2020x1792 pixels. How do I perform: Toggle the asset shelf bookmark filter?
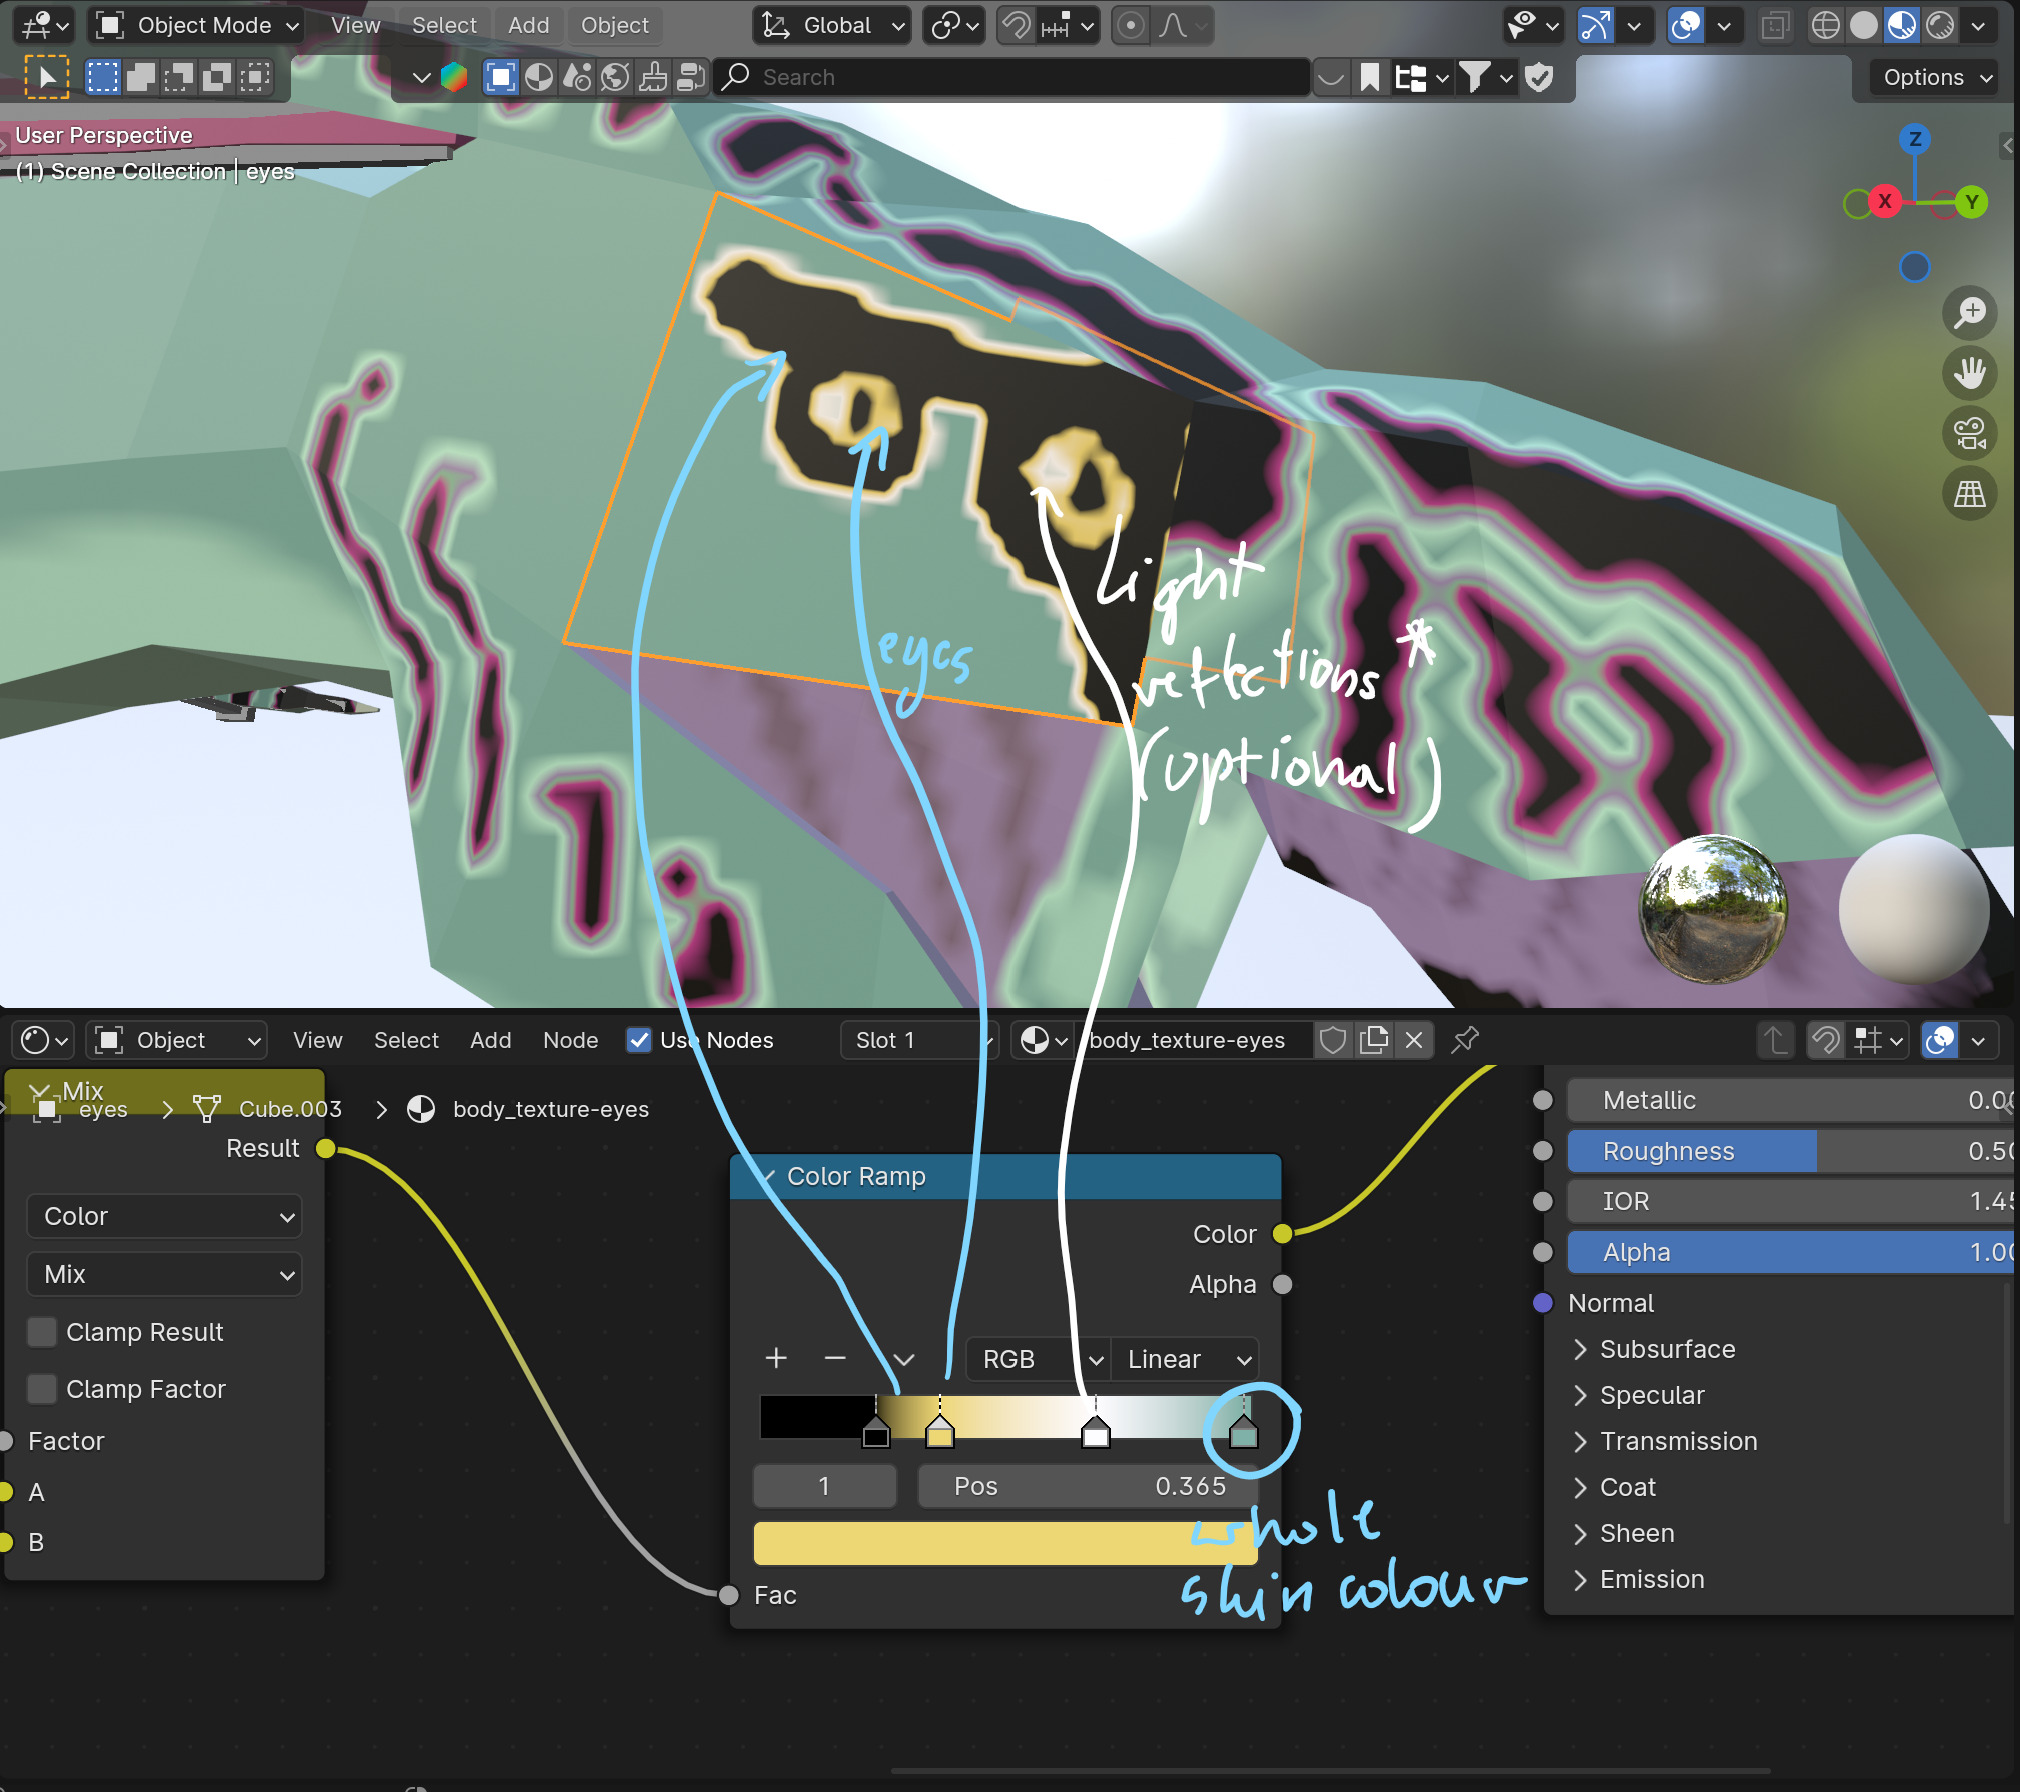pyautogui.click(x=1370, y=77)
